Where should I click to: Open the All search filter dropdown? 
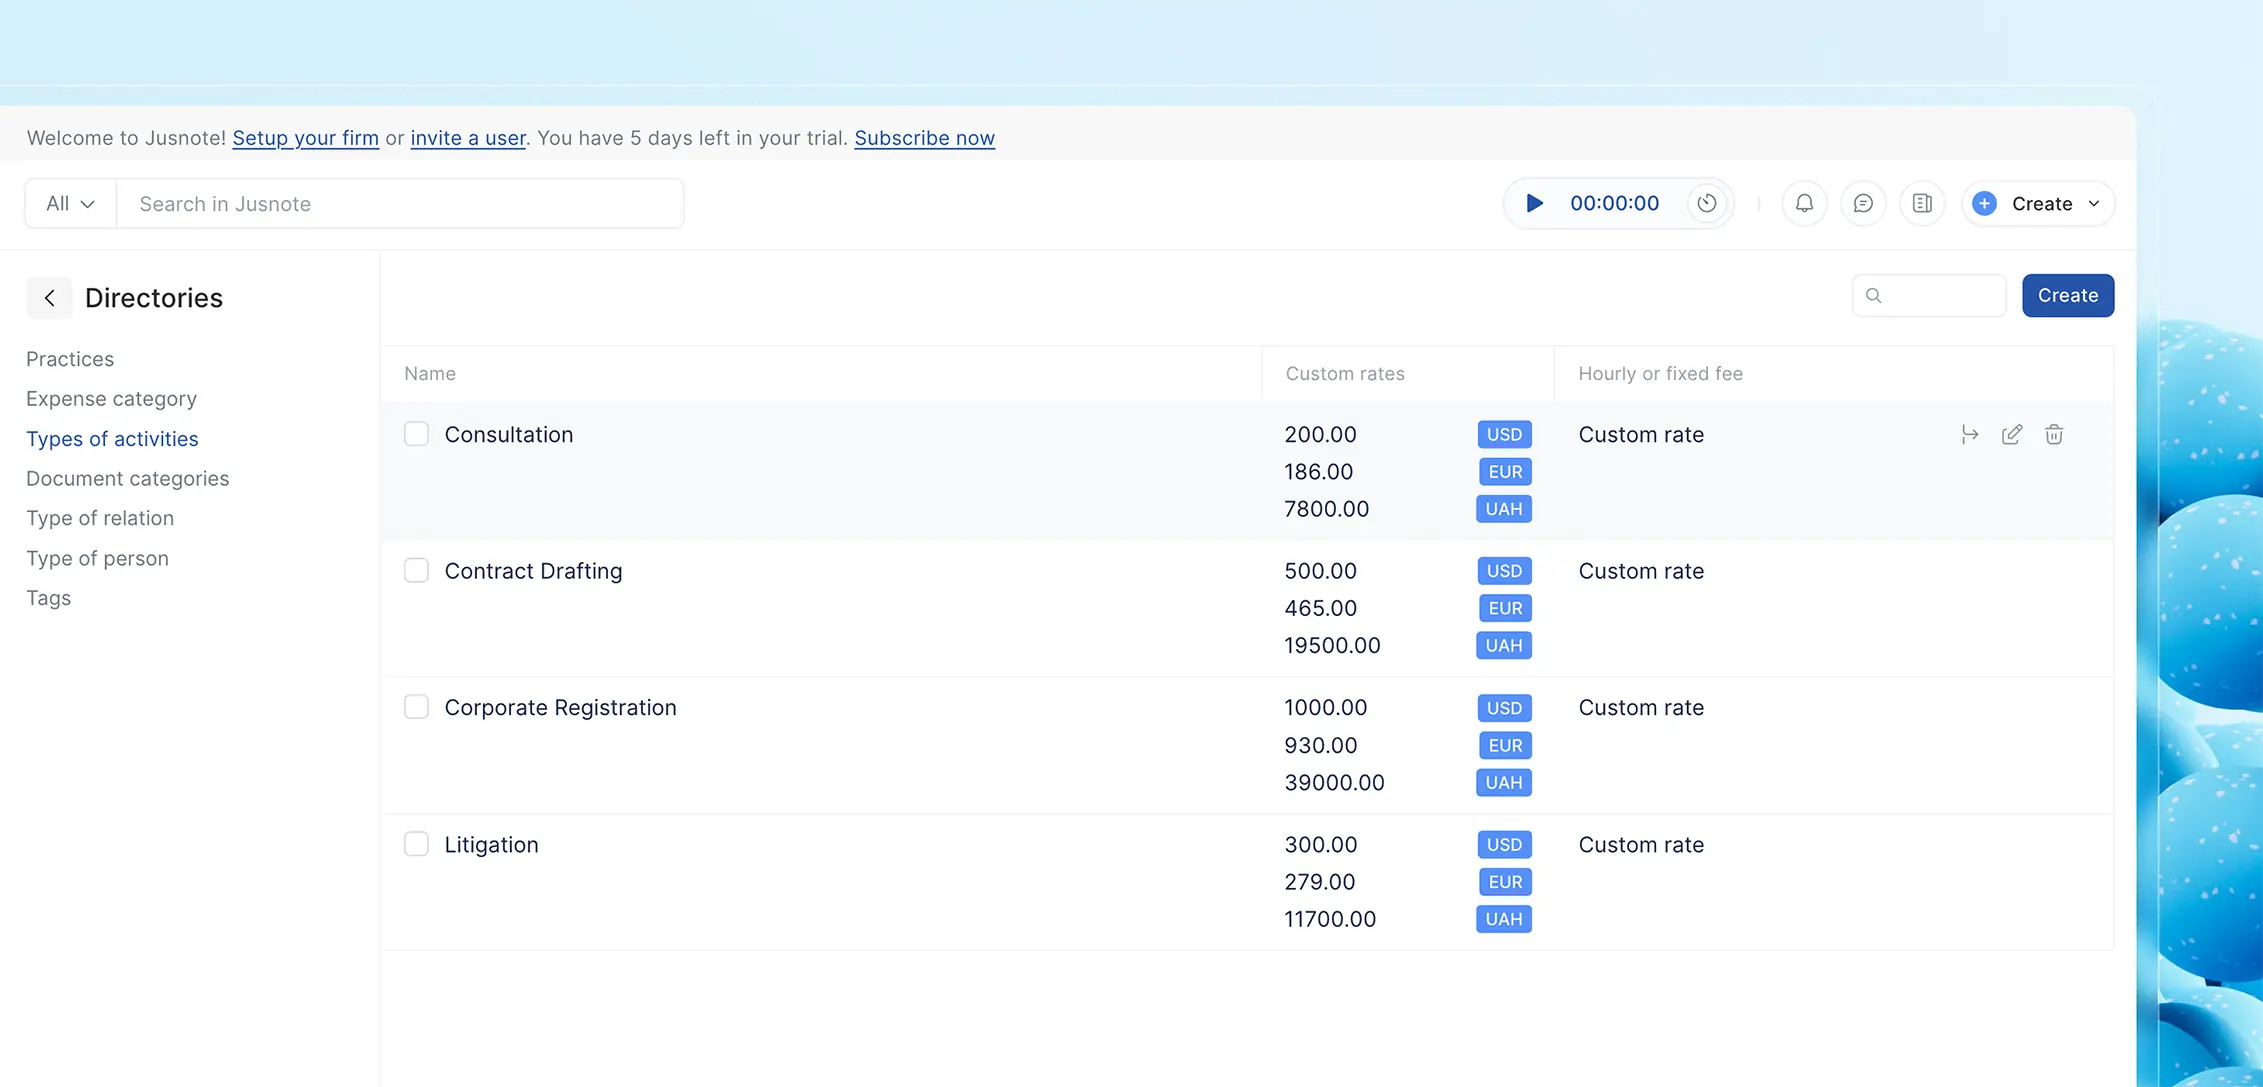click(70, 203)
